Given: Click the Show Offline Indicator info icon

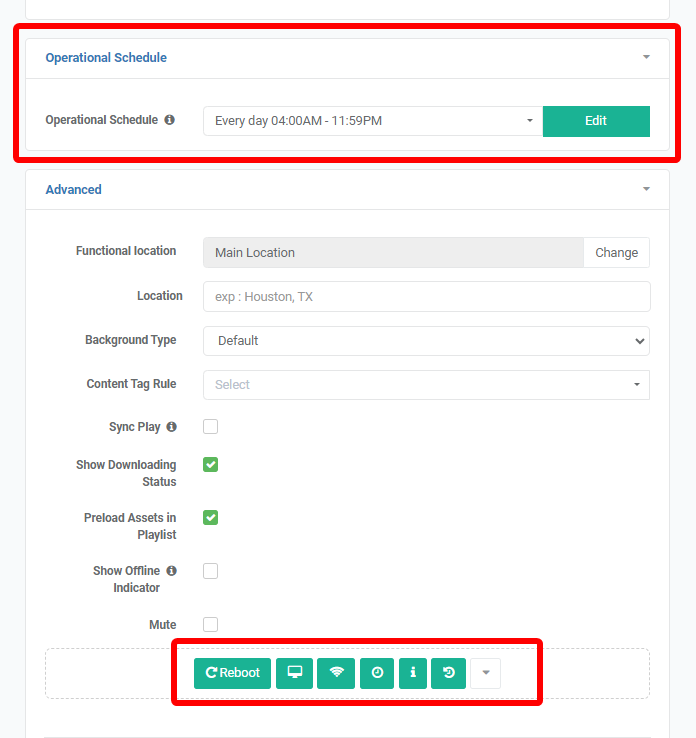Looking at the screenshot, I should 172,571.
